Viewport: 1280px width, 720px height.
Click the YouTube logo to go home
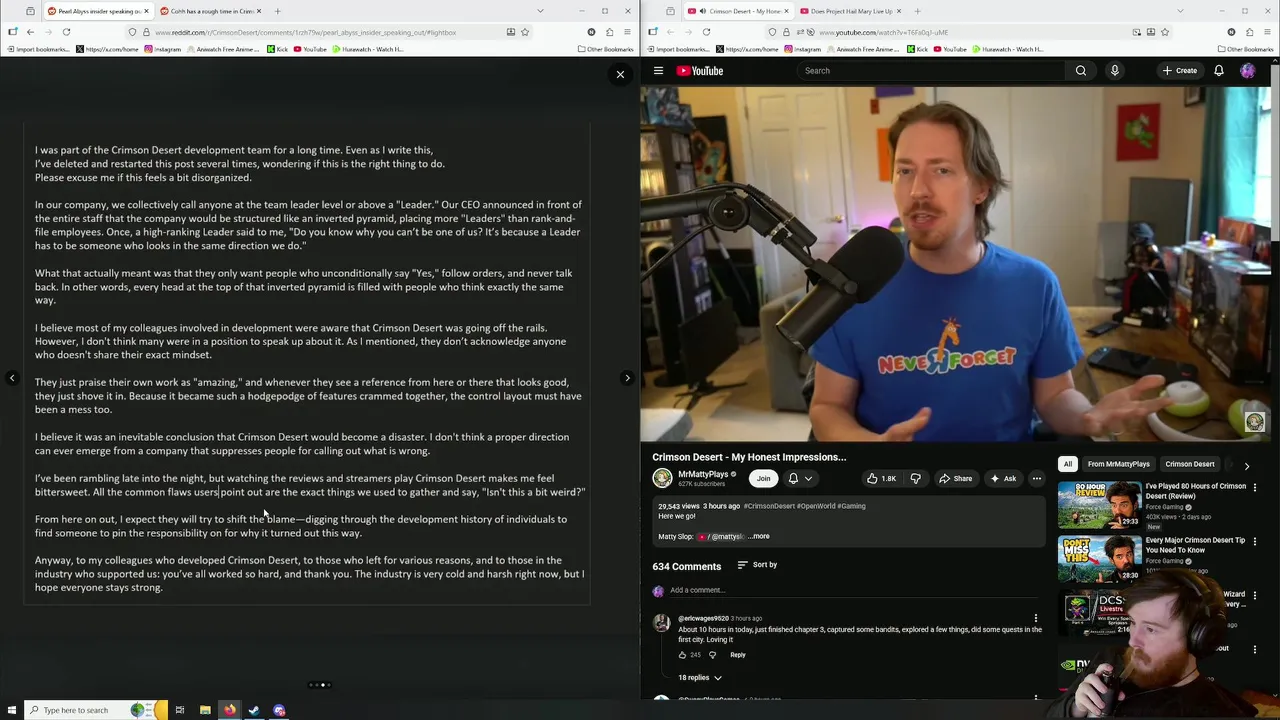699,71
